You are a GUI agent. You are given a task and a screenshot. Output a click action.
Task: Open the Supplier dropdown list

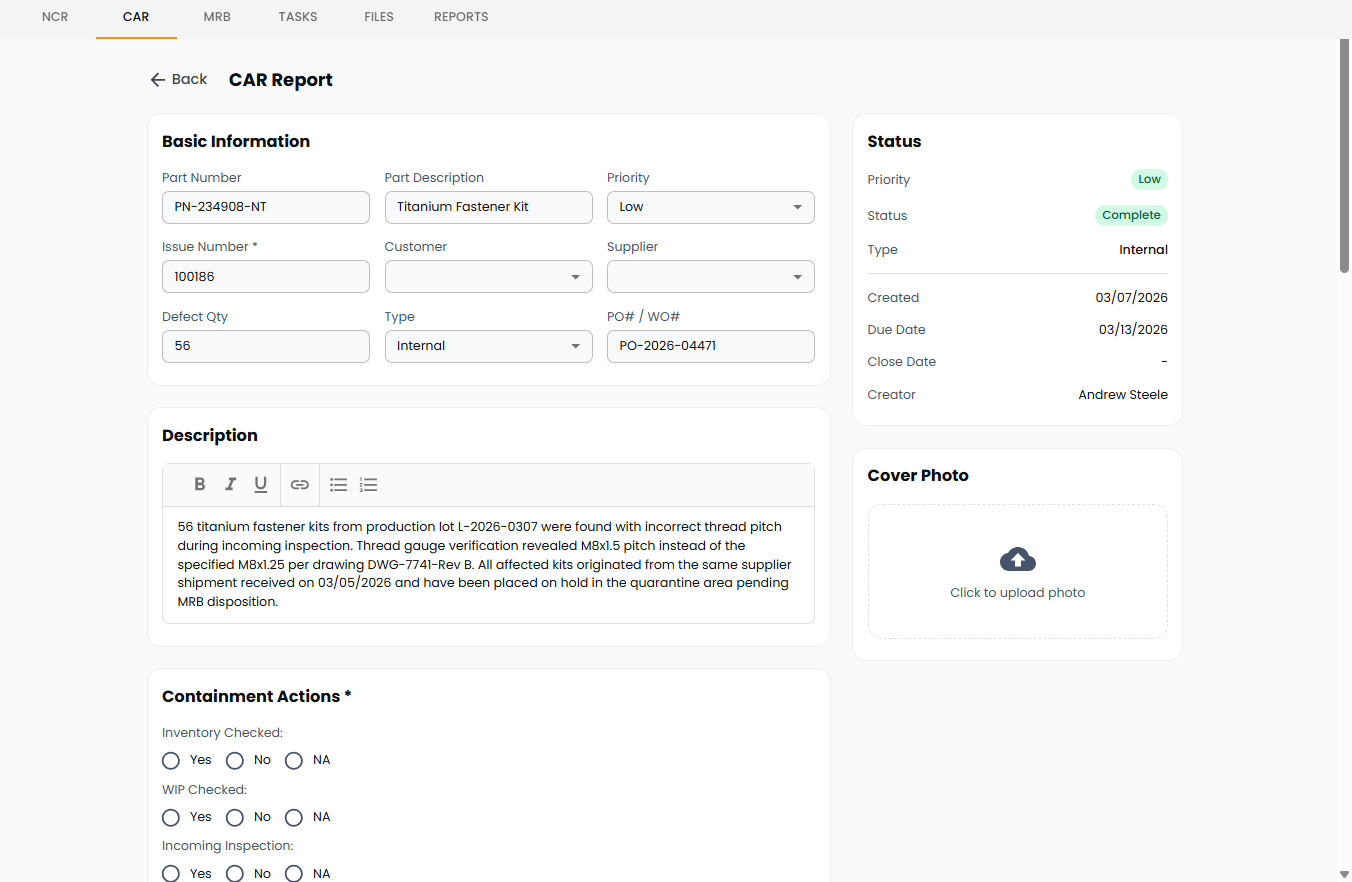710,277
